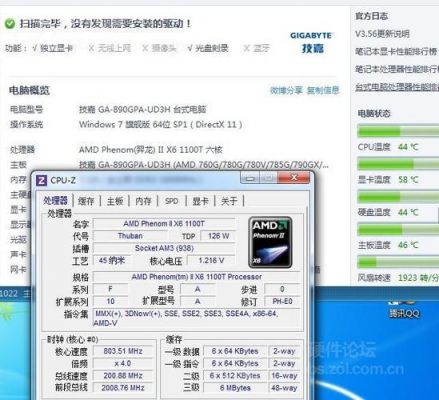Click the 代号 field showing Thuban

[x=130, y=236]
